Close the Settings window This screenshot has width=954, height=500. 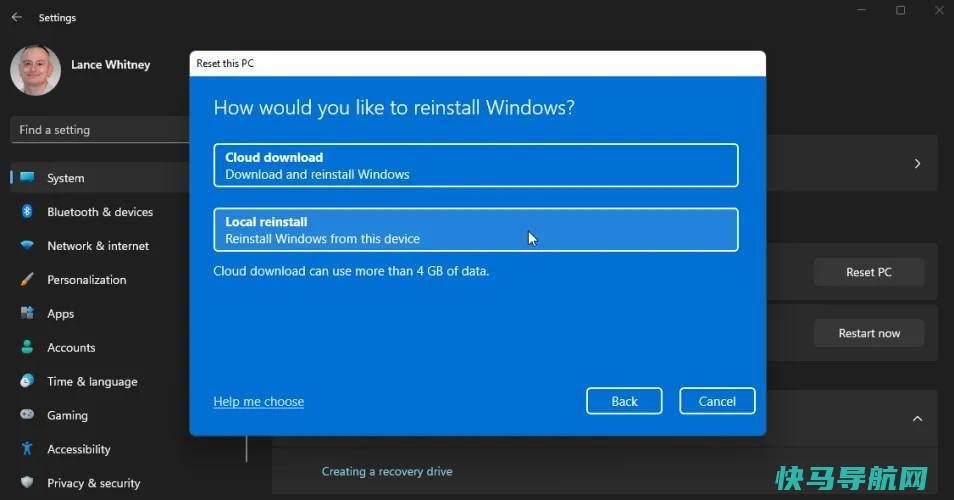(939, 10)
